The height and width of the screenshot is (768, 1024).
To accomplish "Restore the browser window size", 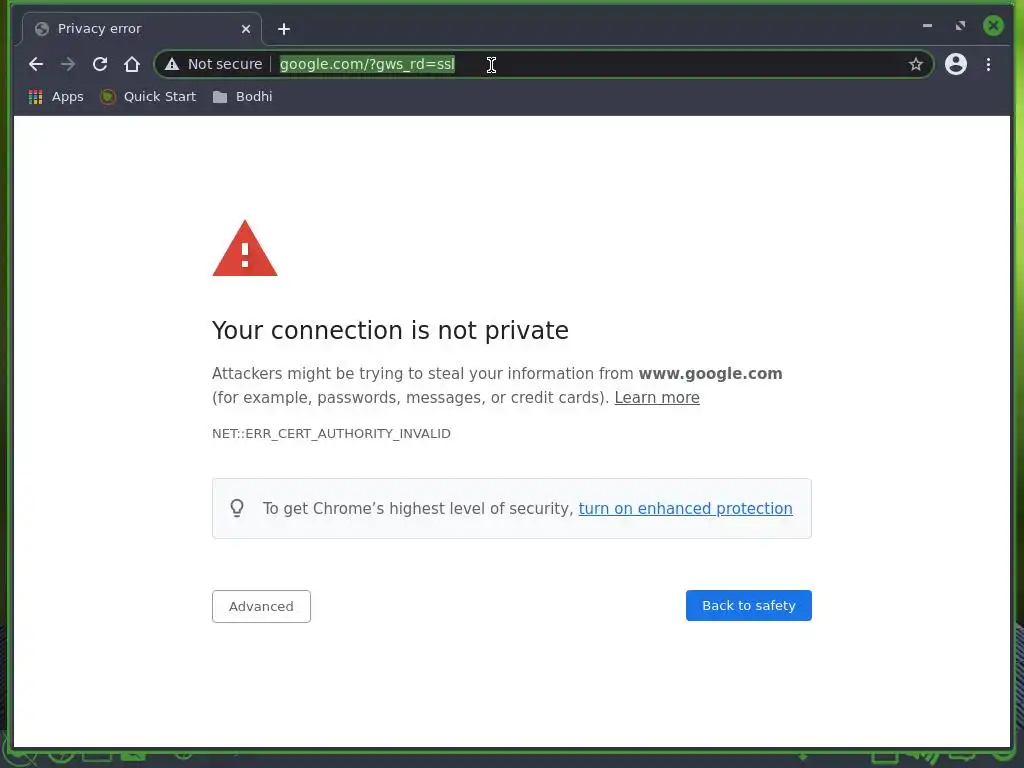I will coord(960,25).
